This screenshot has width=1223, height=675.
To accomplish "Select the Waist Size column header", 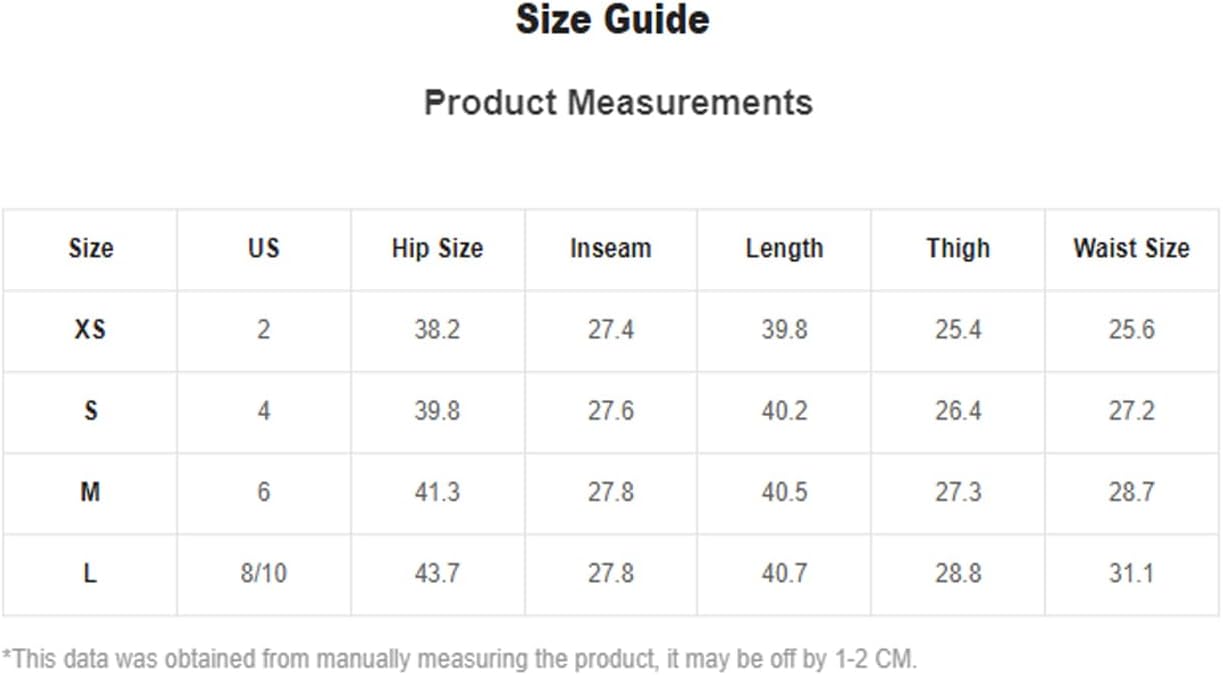I will (1131, 248).
